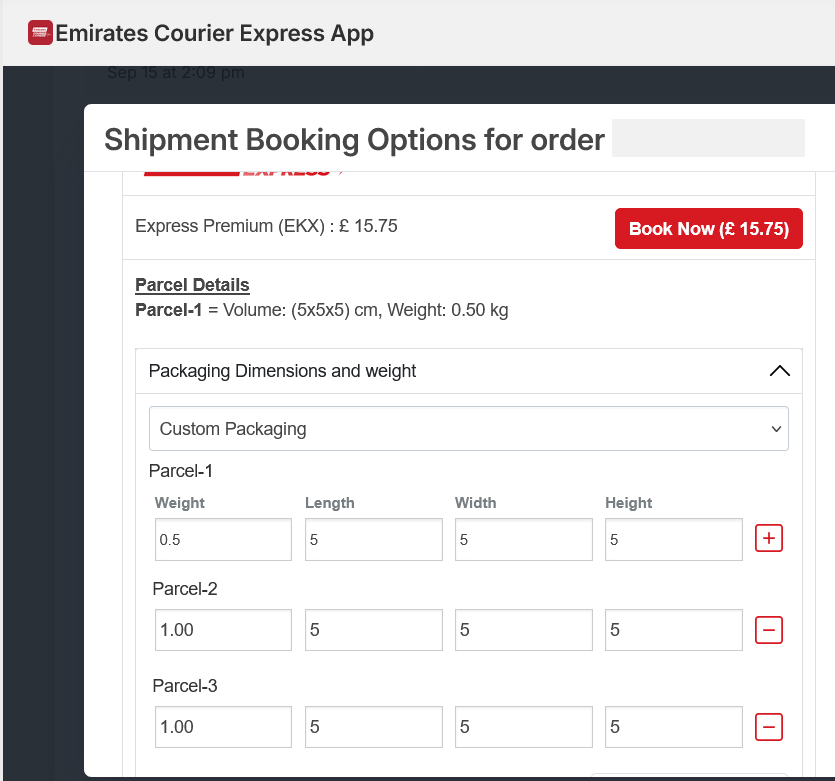Remove Parcel-2 with its minus icon

[x=768, y=630]
